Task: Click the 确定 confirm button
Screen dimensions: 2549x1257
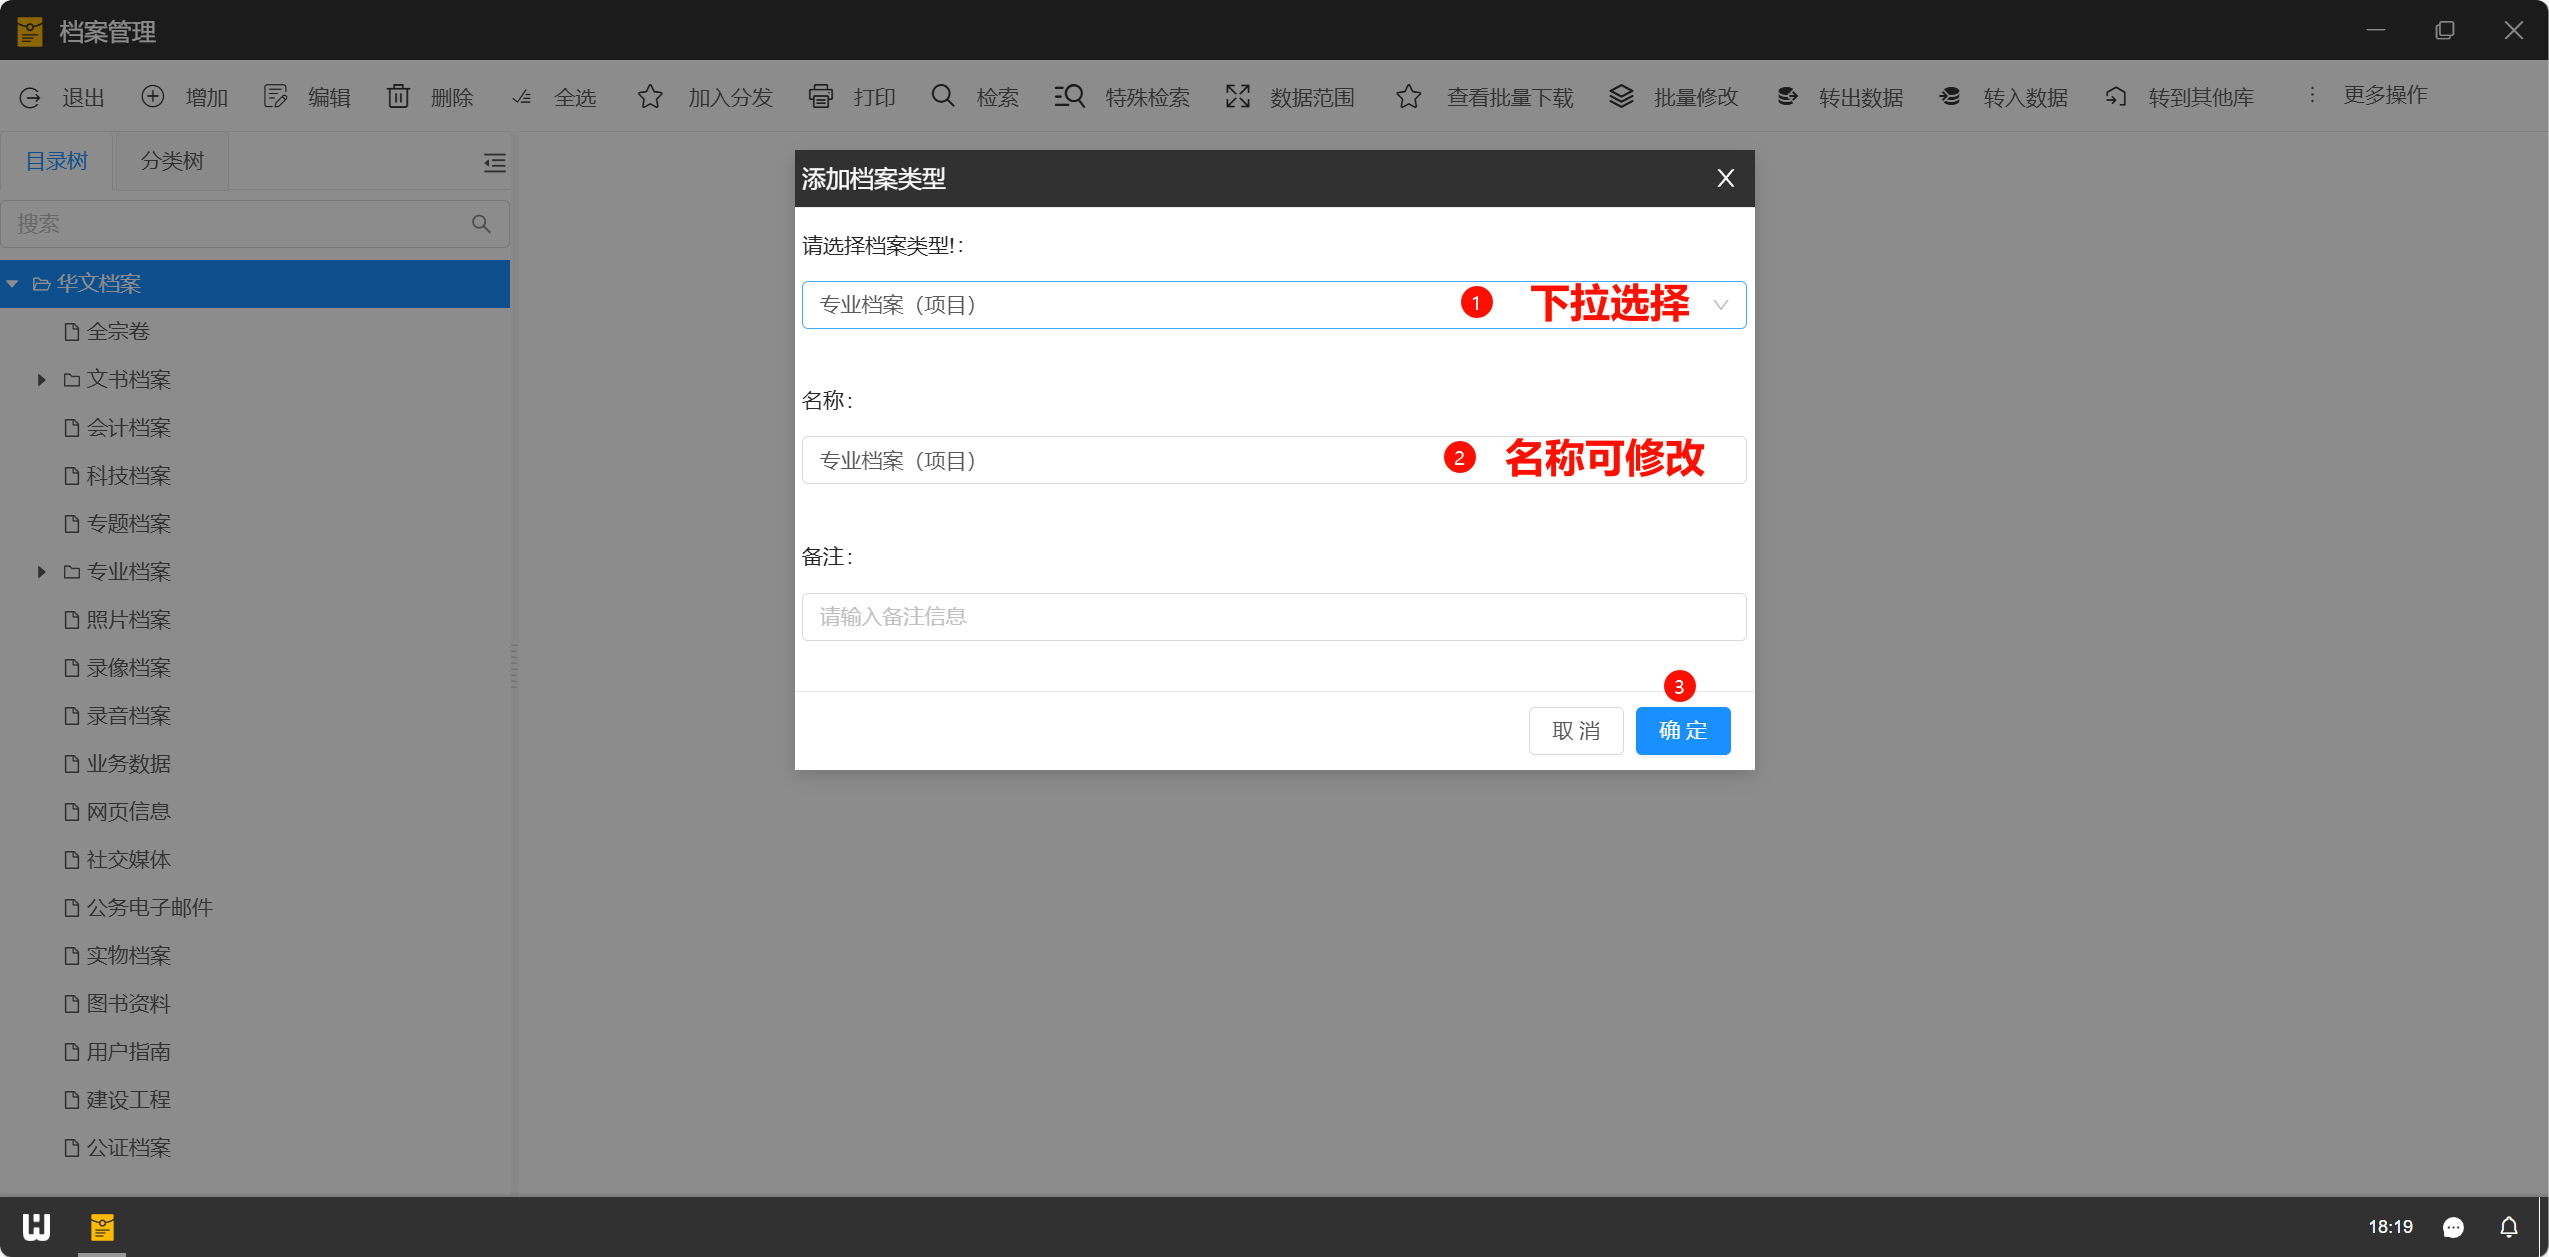Action: [x=1682, y=731]
